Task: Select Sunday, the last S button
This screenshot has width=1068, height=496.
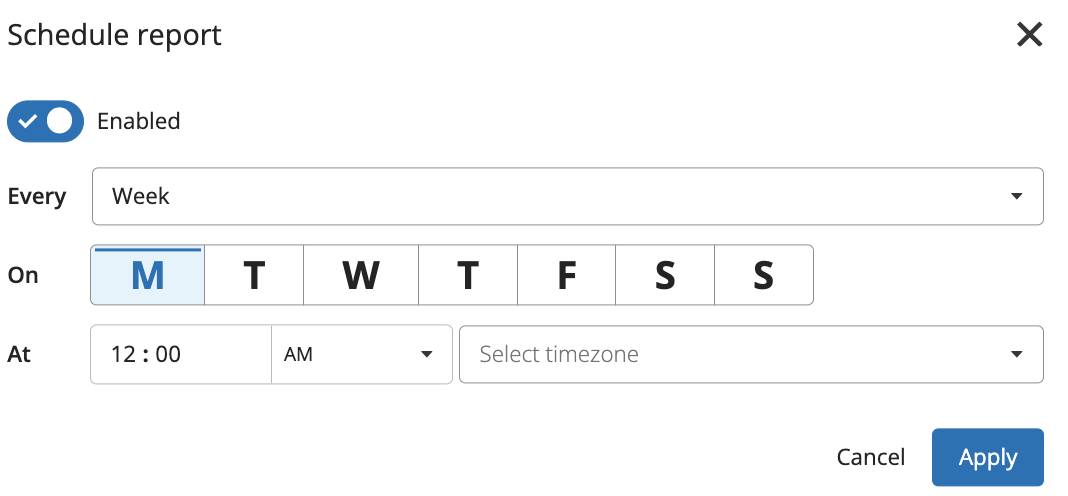Action: pyautogui.click(x=763, y=275)
